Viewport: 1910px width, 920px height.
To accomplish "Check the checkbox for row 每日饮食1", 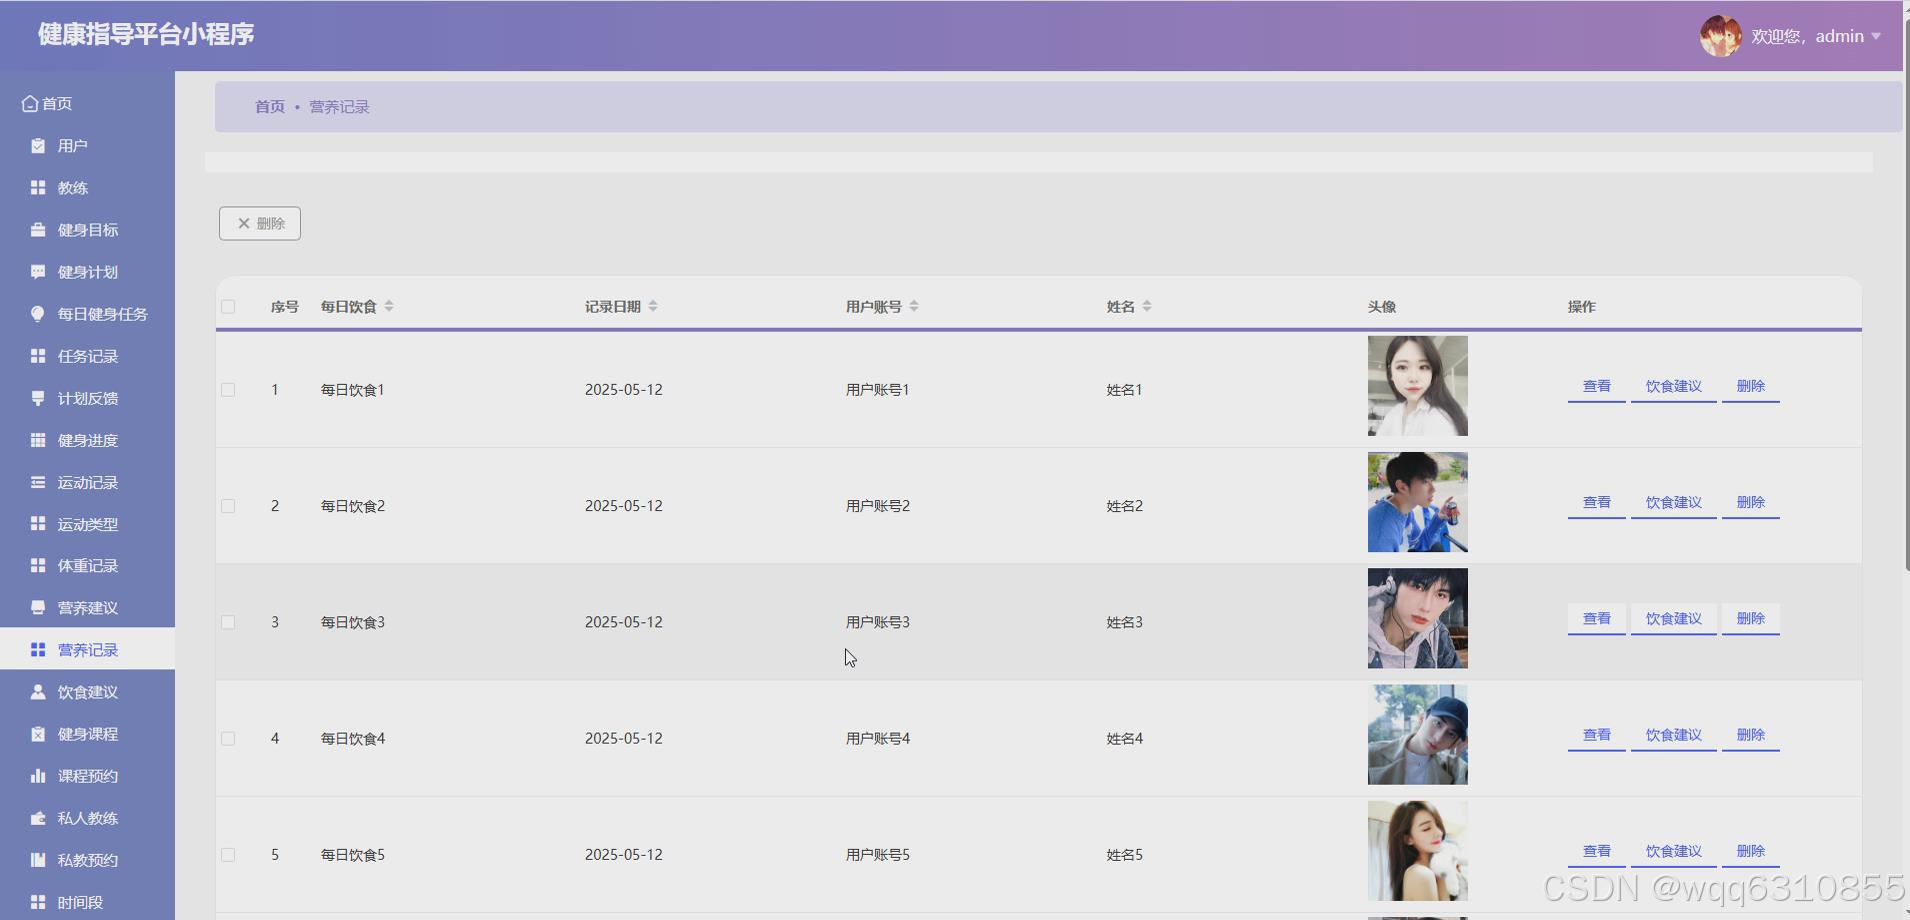I will pyautogui.click(x=228, y=390).
